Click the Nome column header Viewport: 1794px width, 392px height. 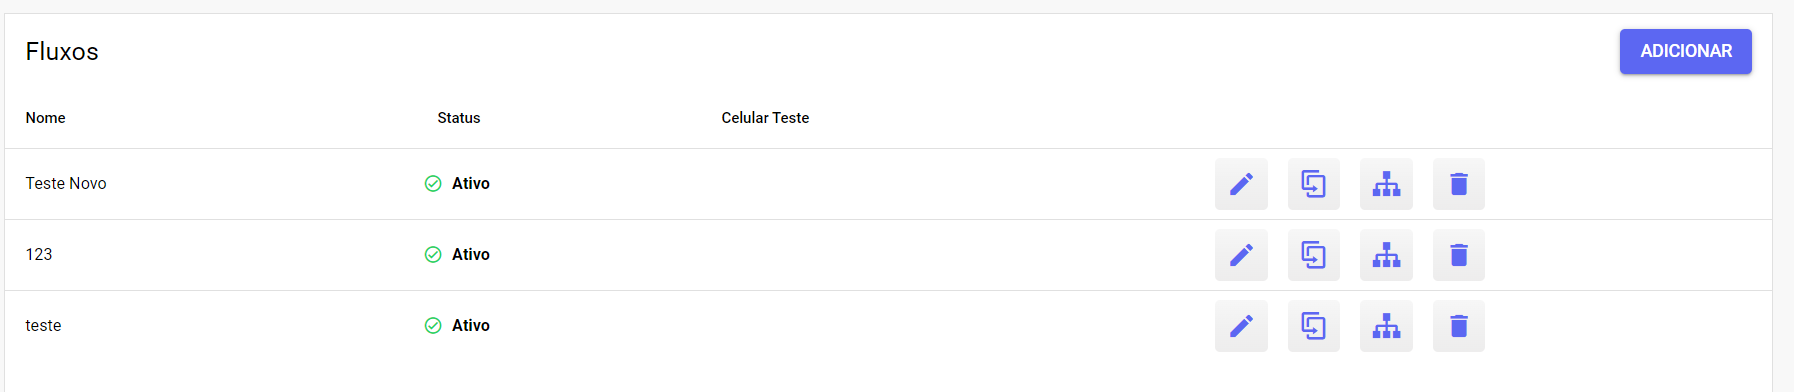pos(46,118)
